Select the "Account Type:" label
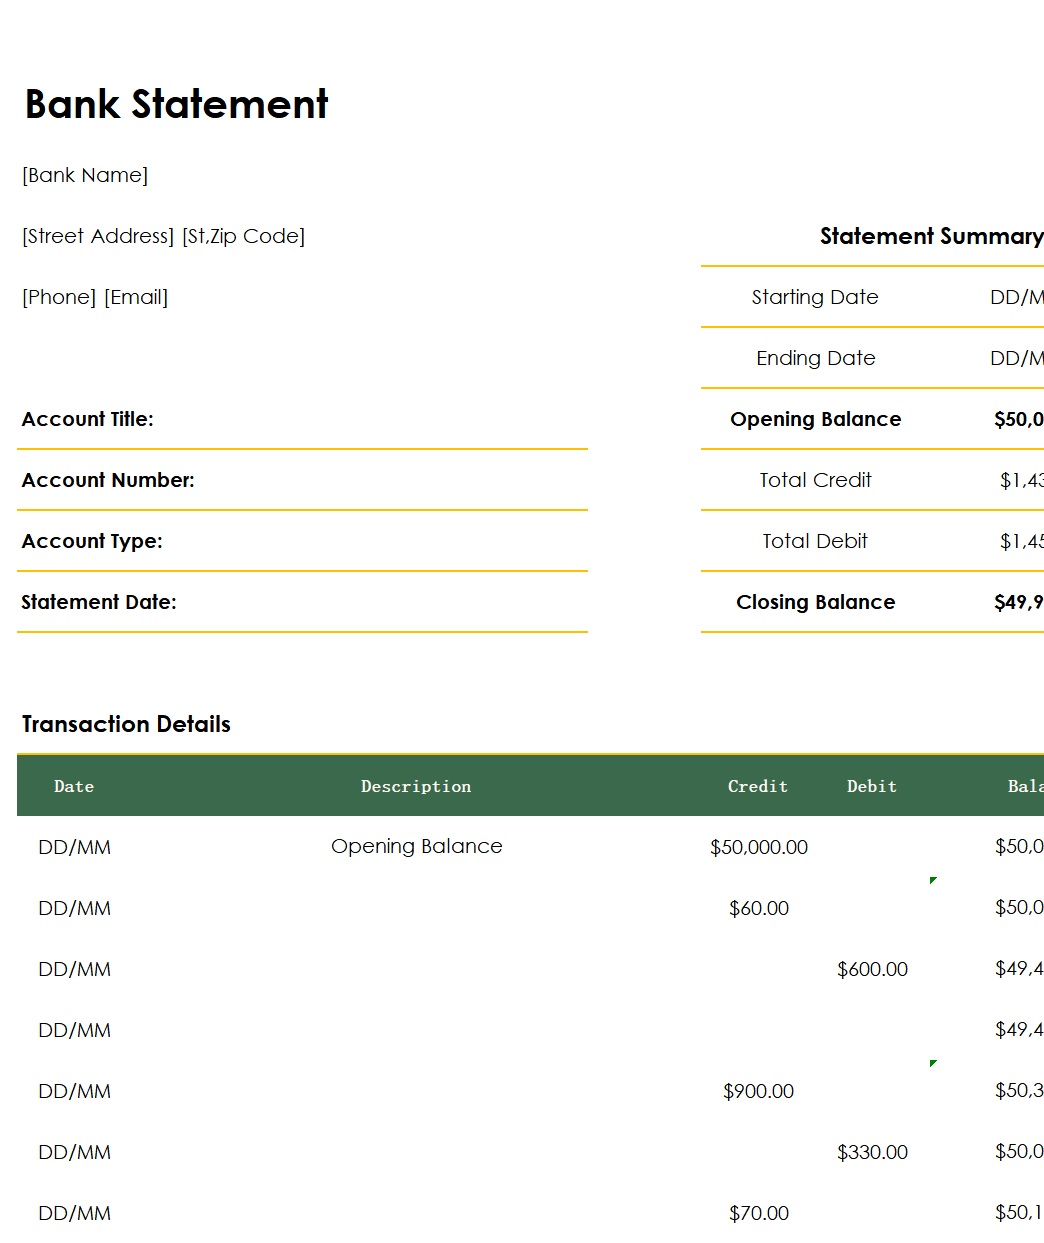Image resolution: width=1044 pixels, height=1243 pixels. coord(92,541)
